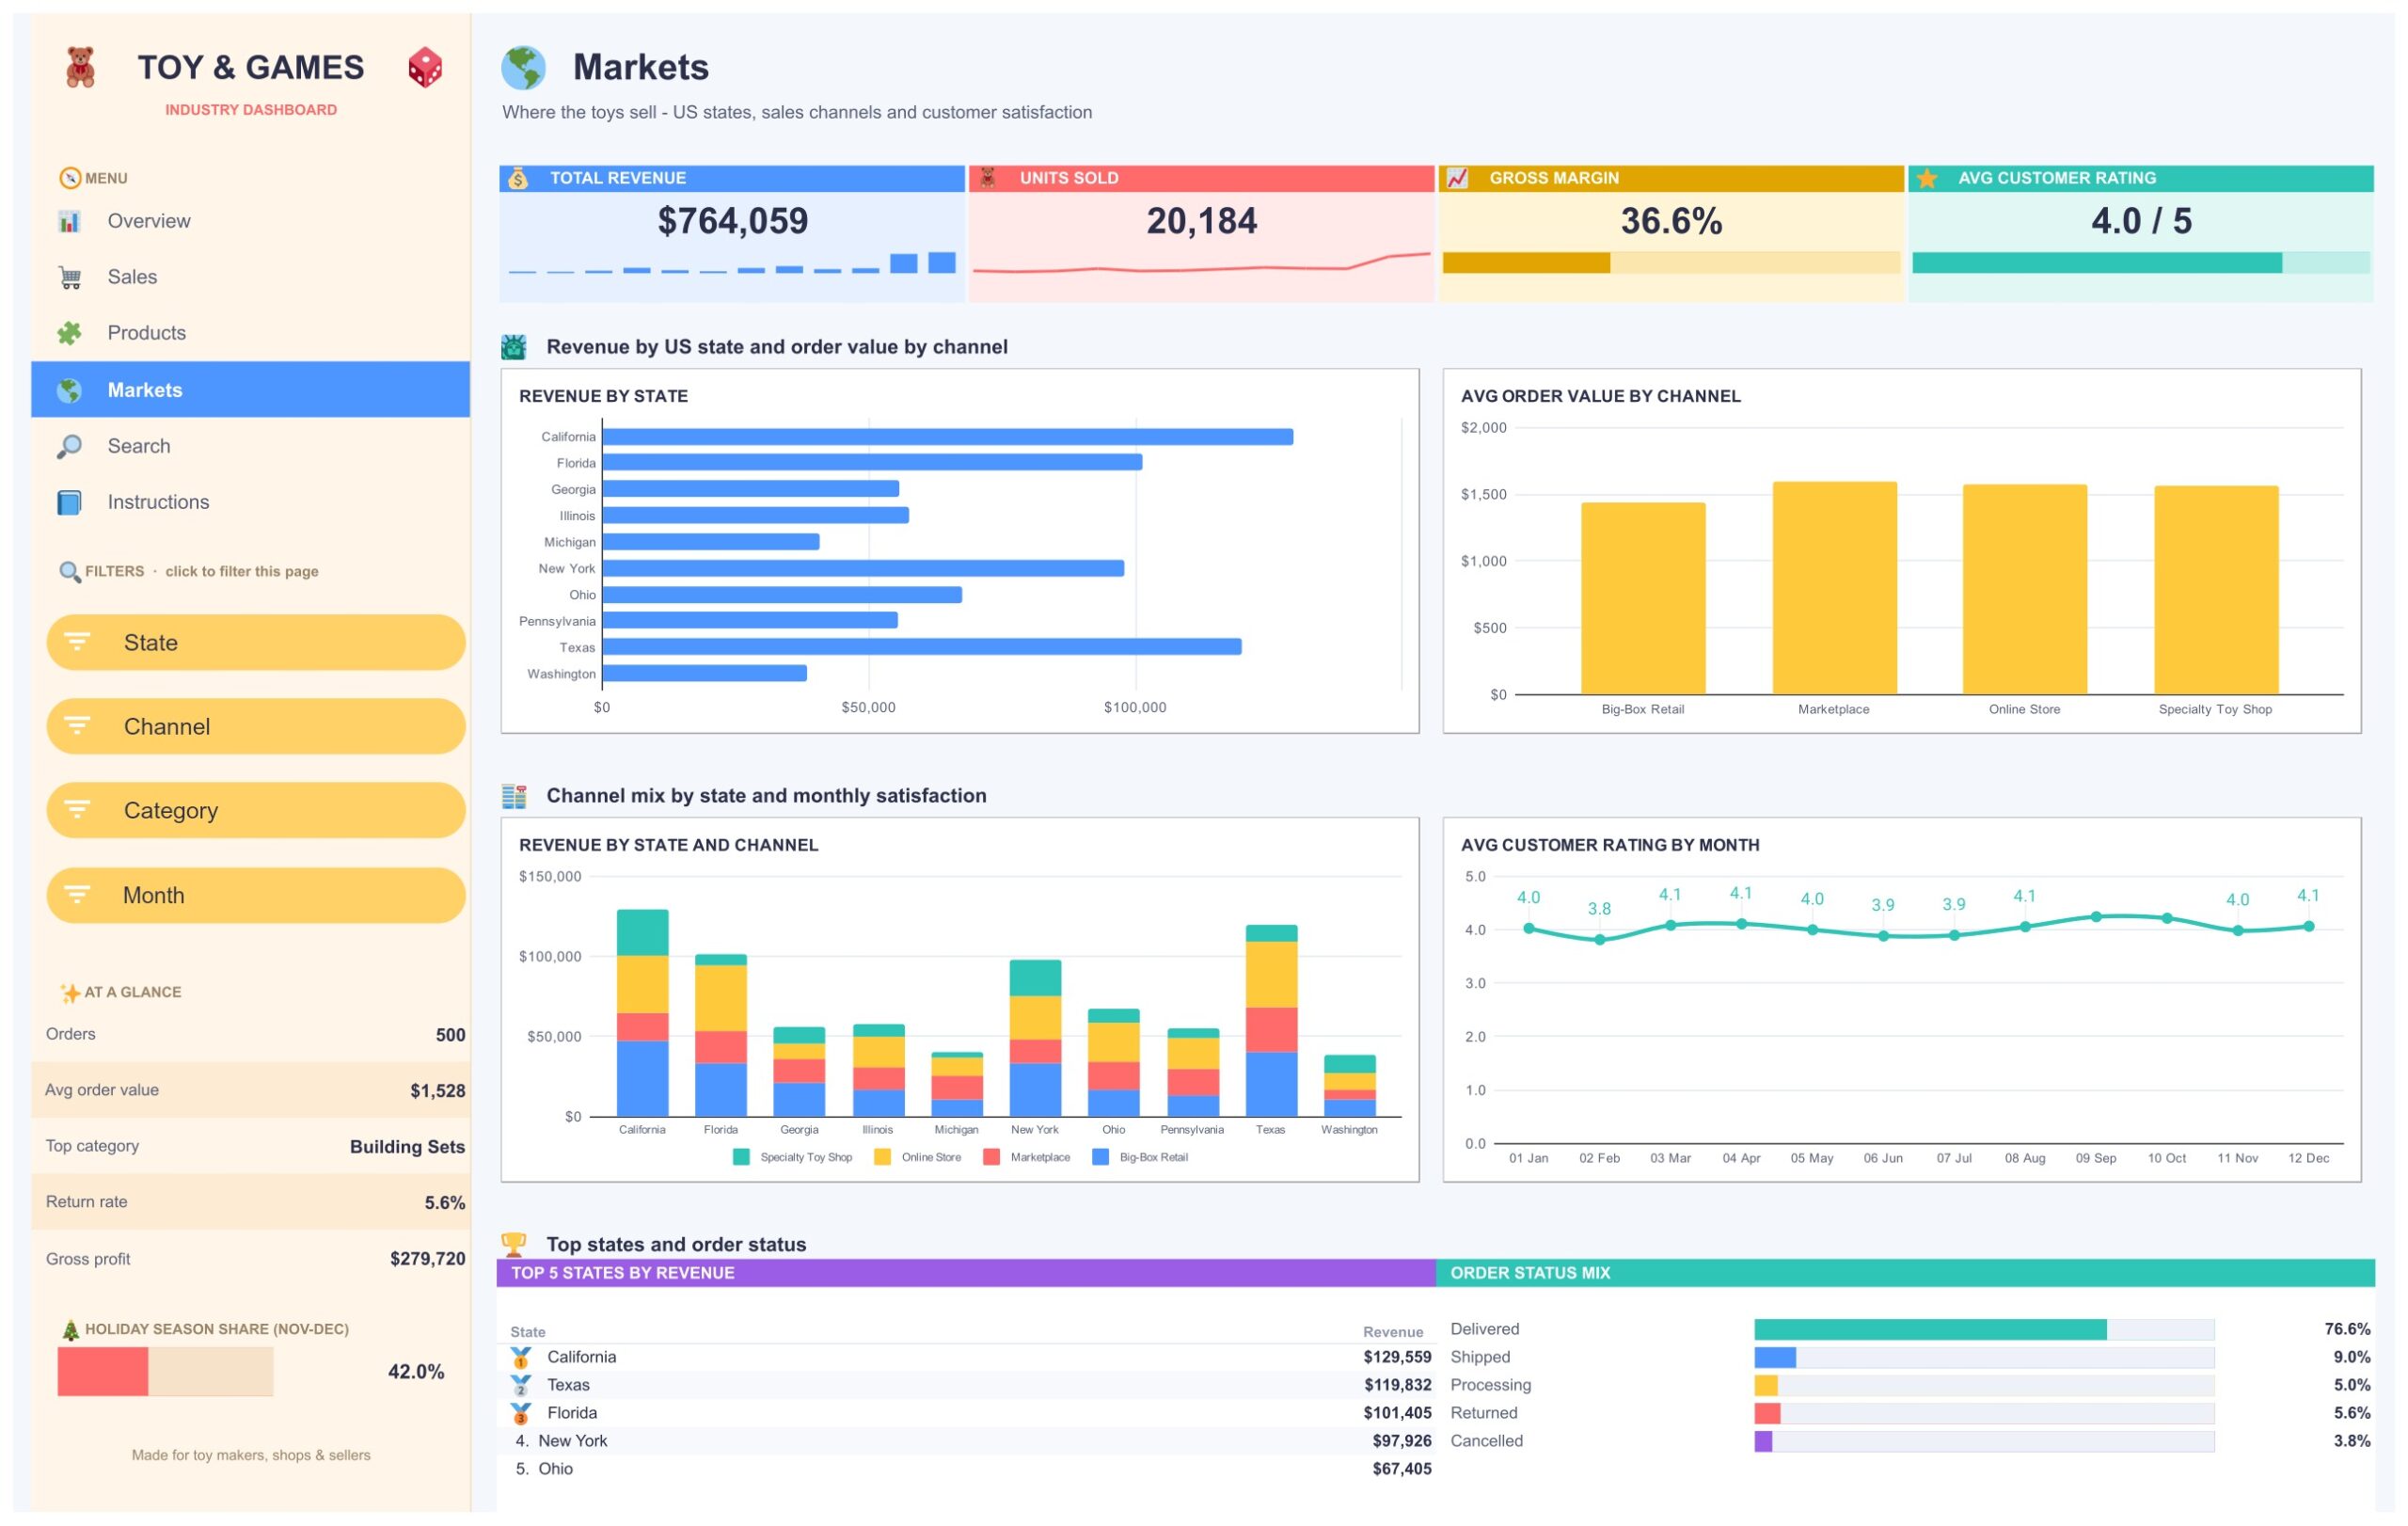The image size is (2408, 1526).
Task: Click the red dice icon
Action: coord(425,67)
